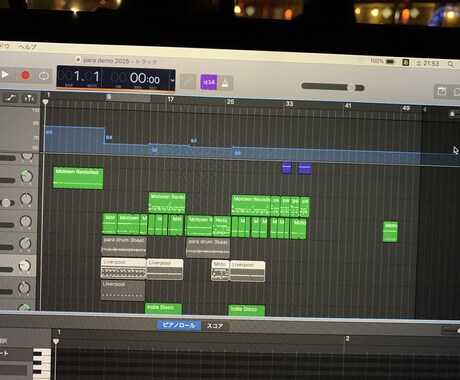
Task: Select the Indie Disco region on the left
Action: pyautogui.click(x=163, y=308)
